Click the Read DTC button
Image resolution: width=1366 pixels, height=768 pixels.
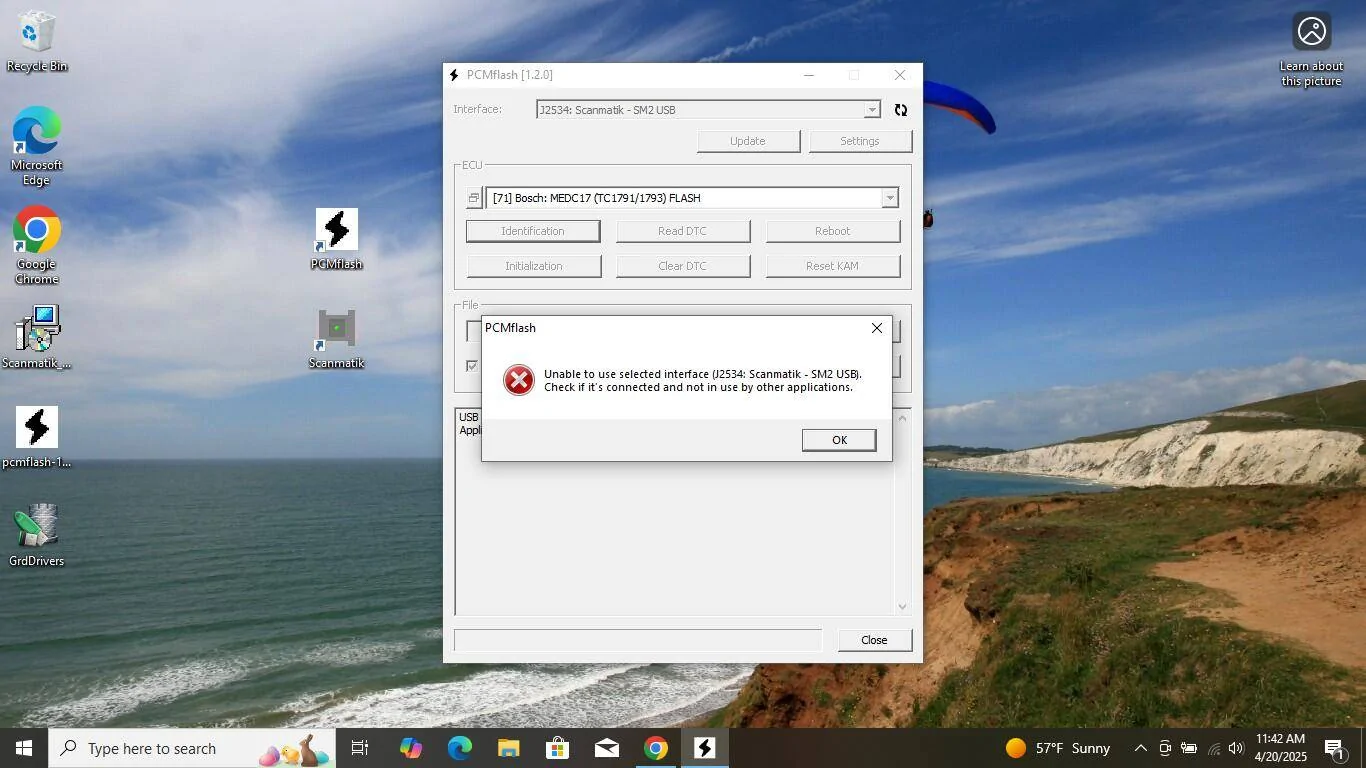[x=683, y=231]
